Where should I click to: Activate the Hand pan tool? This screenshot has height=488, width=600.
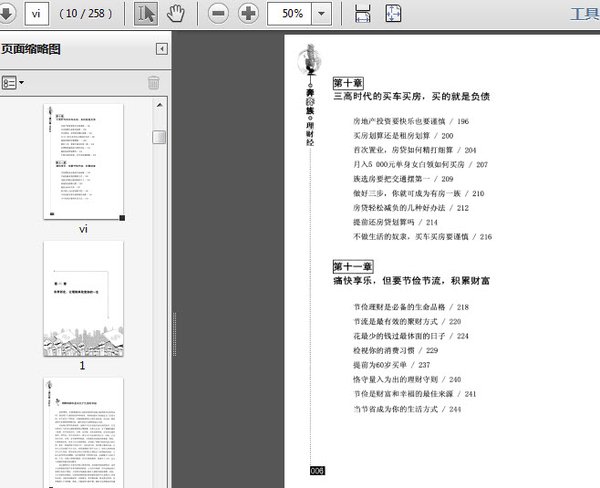pos(176,15)
